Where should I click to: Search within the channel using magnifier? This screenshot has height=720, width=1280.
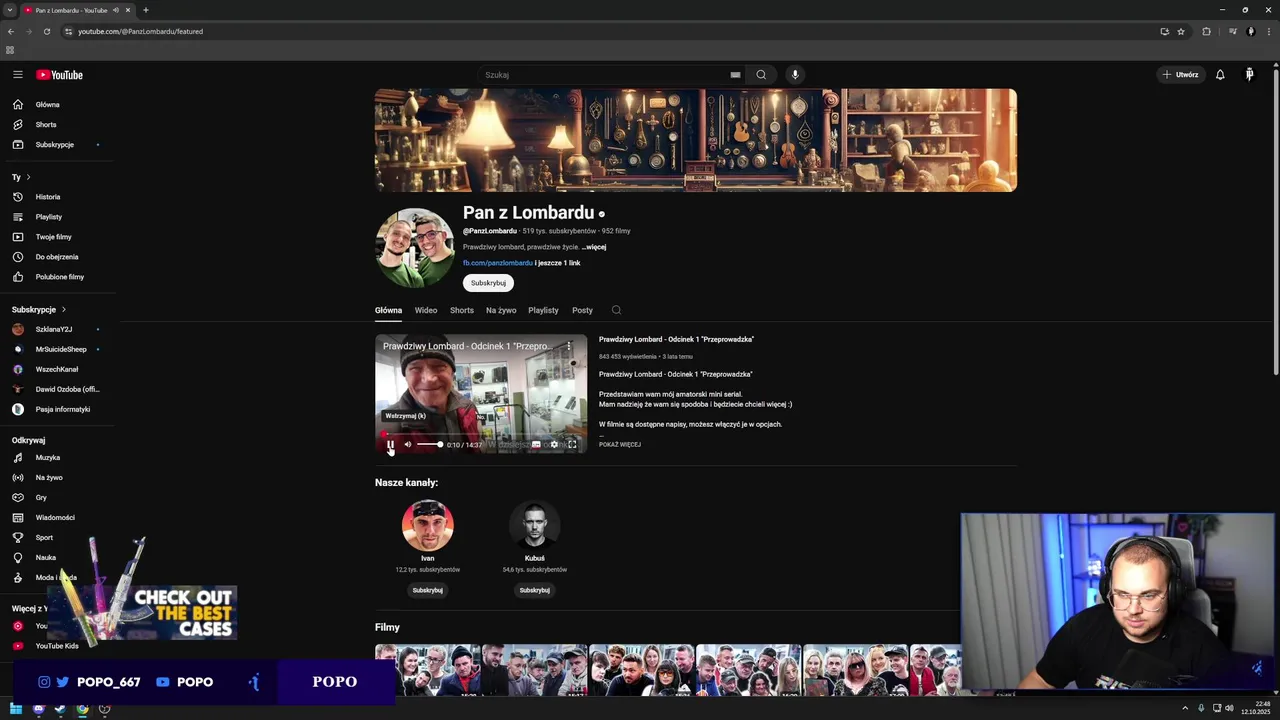coord(616,310)
